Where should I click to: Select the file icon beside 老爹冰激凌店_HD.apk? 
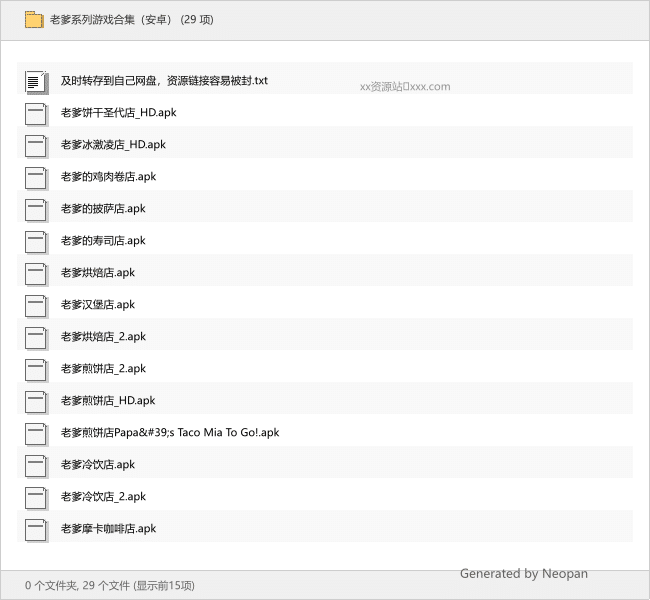[36, 145]
